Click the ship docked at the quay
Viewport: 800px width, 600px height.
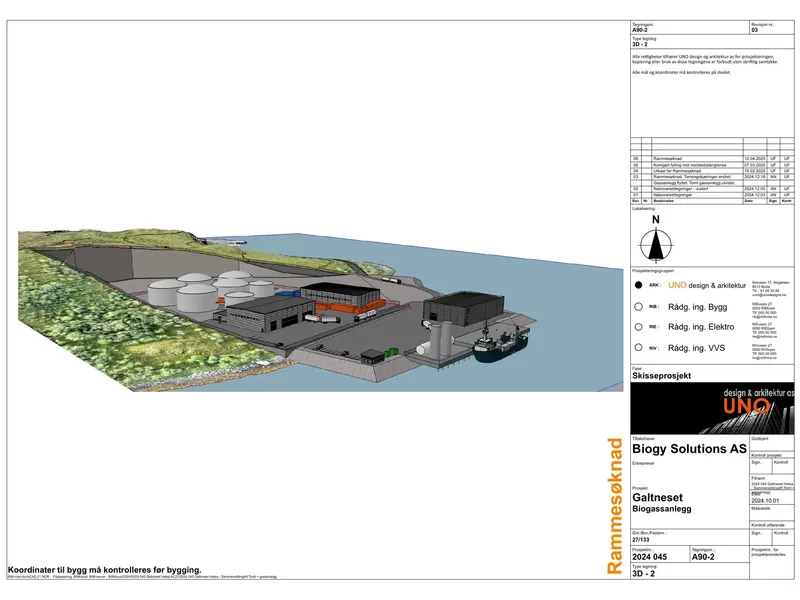coord(501,343)
